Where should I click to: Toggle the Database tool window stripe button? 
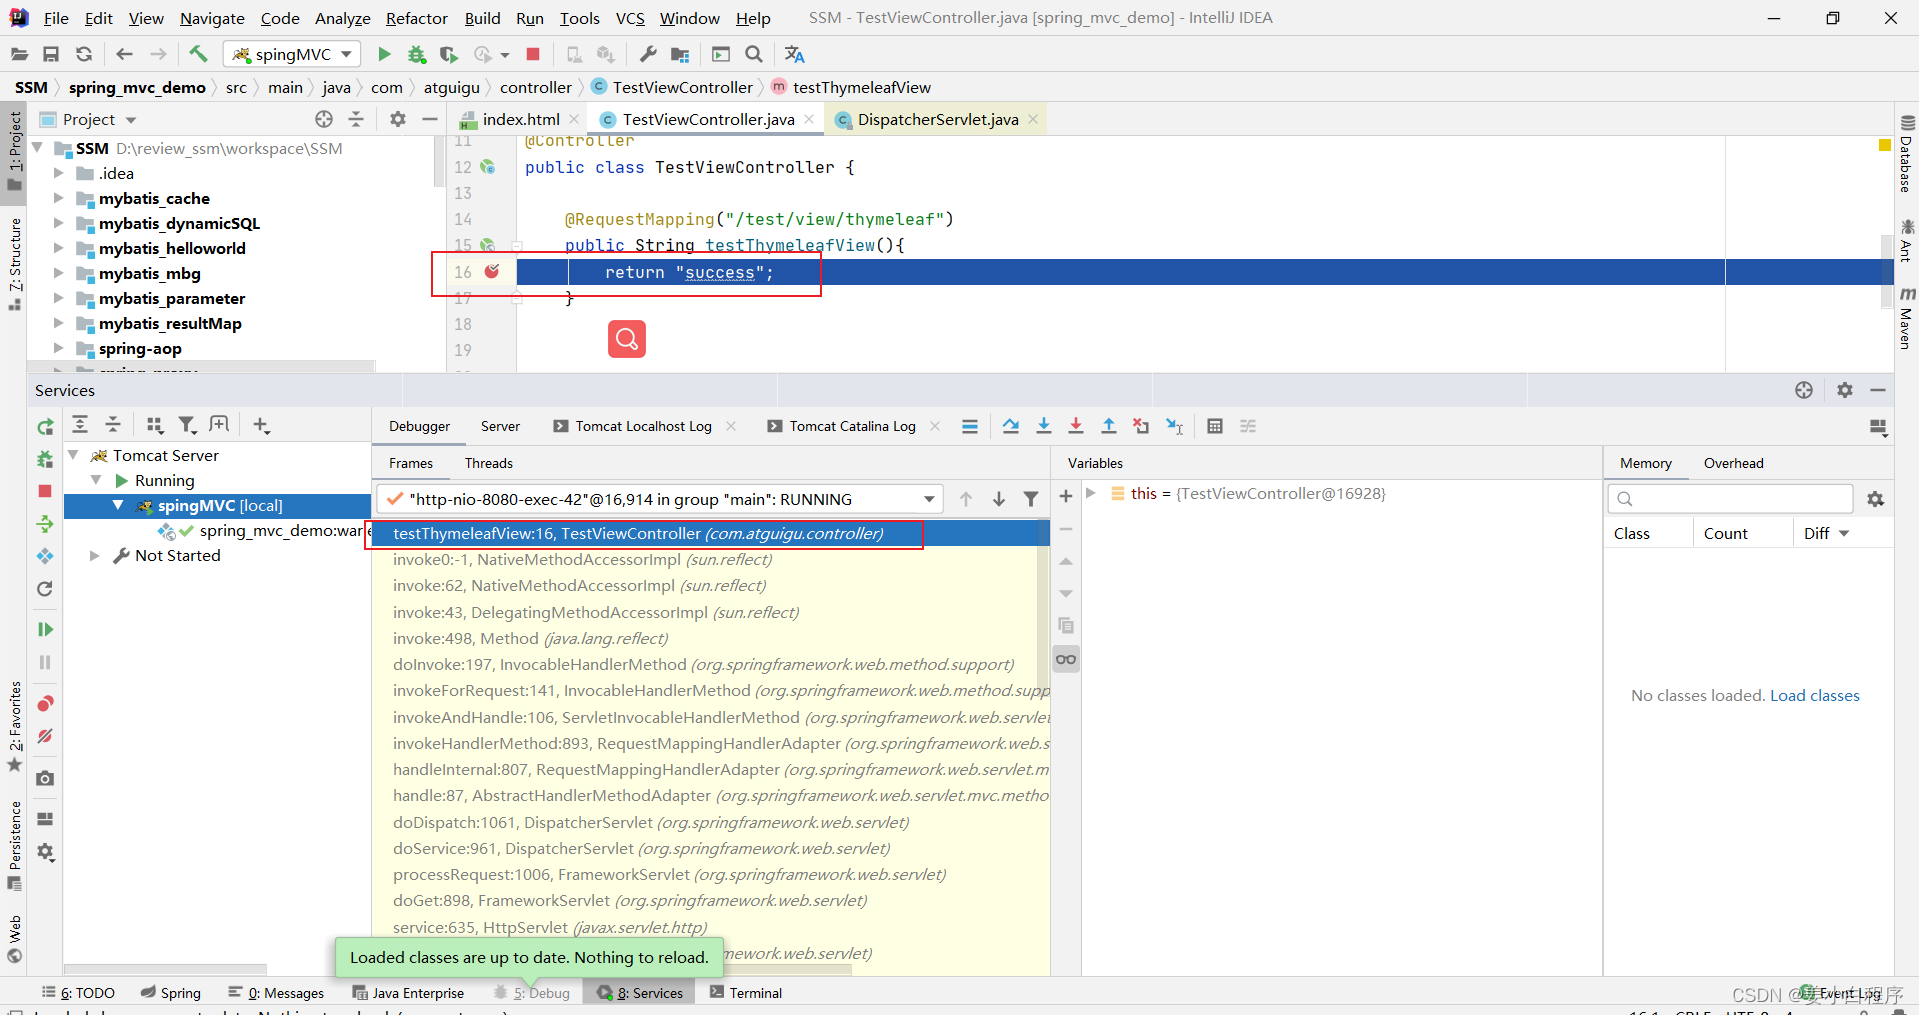[x=1906, y=154]
